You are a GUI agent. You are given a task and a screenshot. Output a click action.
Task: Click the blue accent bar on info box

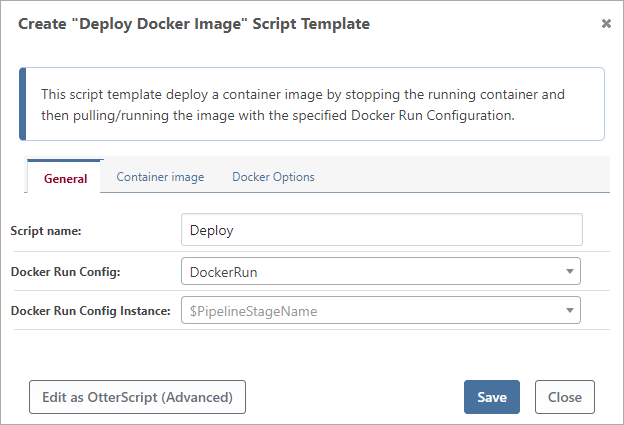point(23,104)
